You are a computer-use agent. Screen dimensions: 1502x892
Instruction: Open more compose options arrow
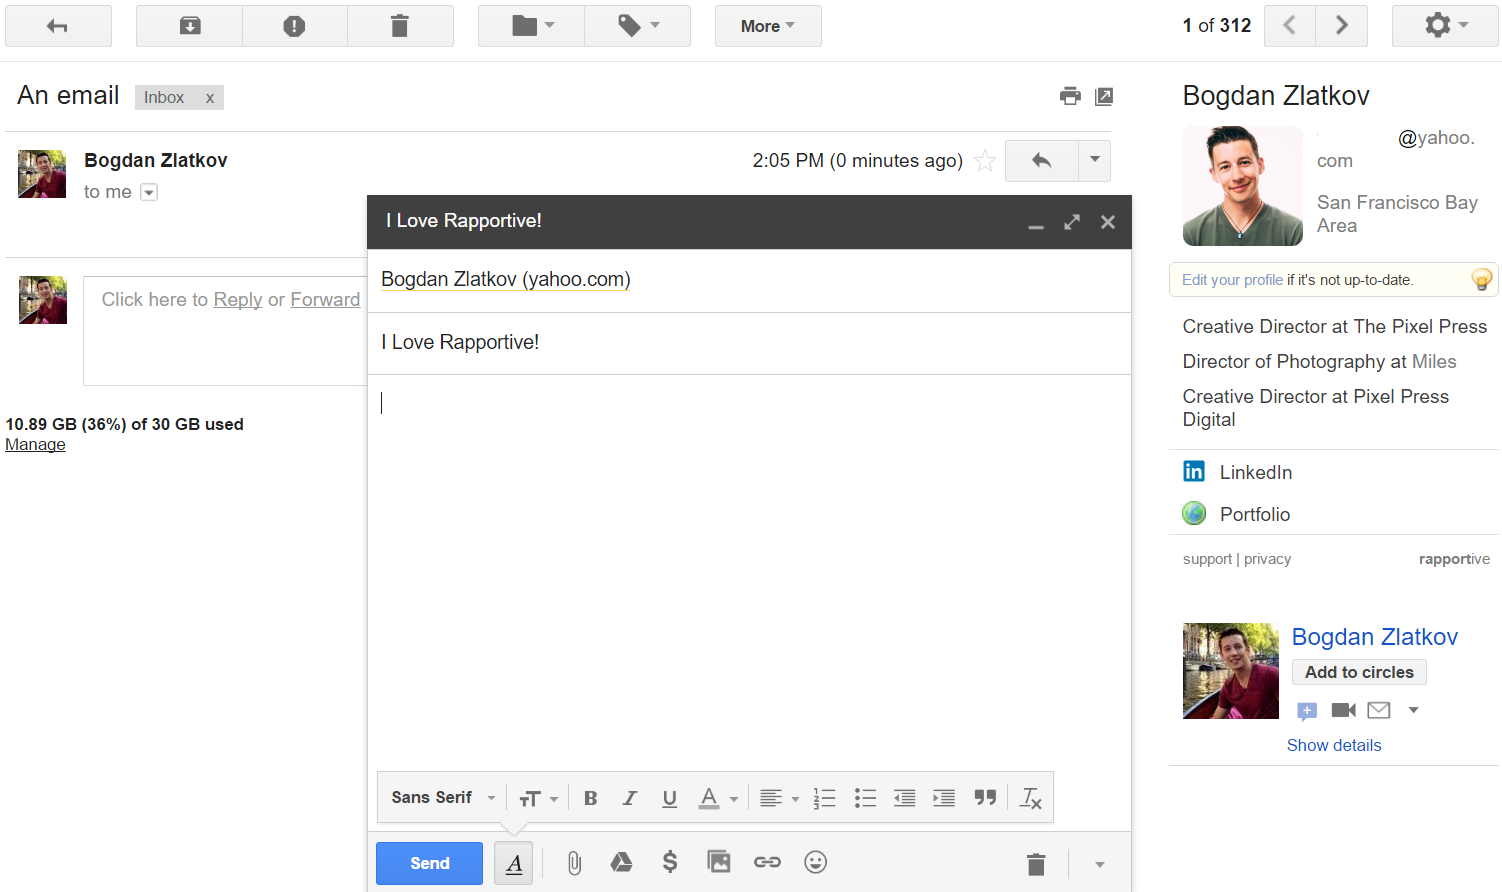click(x=1100, y=864)
